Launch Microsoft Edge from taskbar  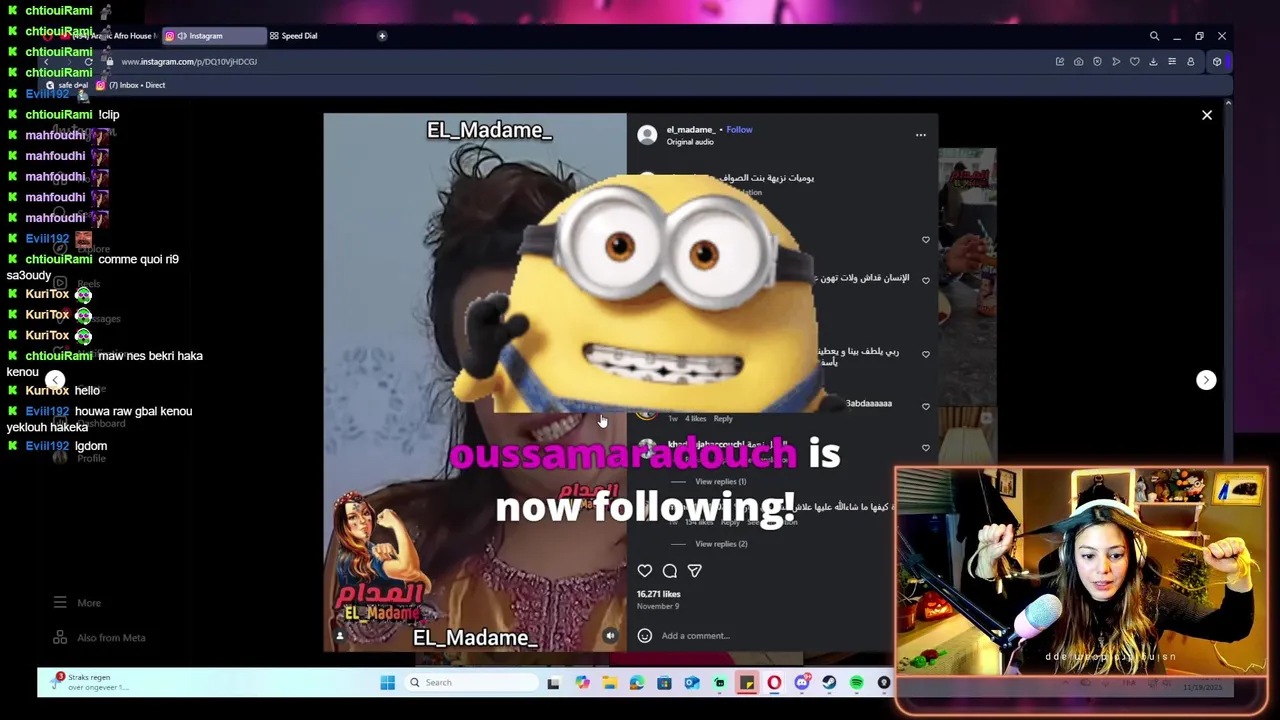(x=637, y=683)
